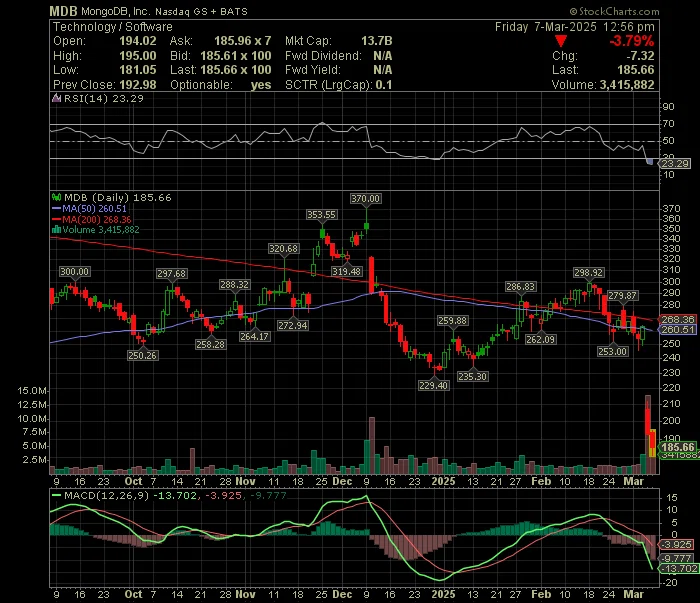Viewport: 700px width, 603px height.
Task: Click the 353.55 price peak annotation
Action: 321,215
